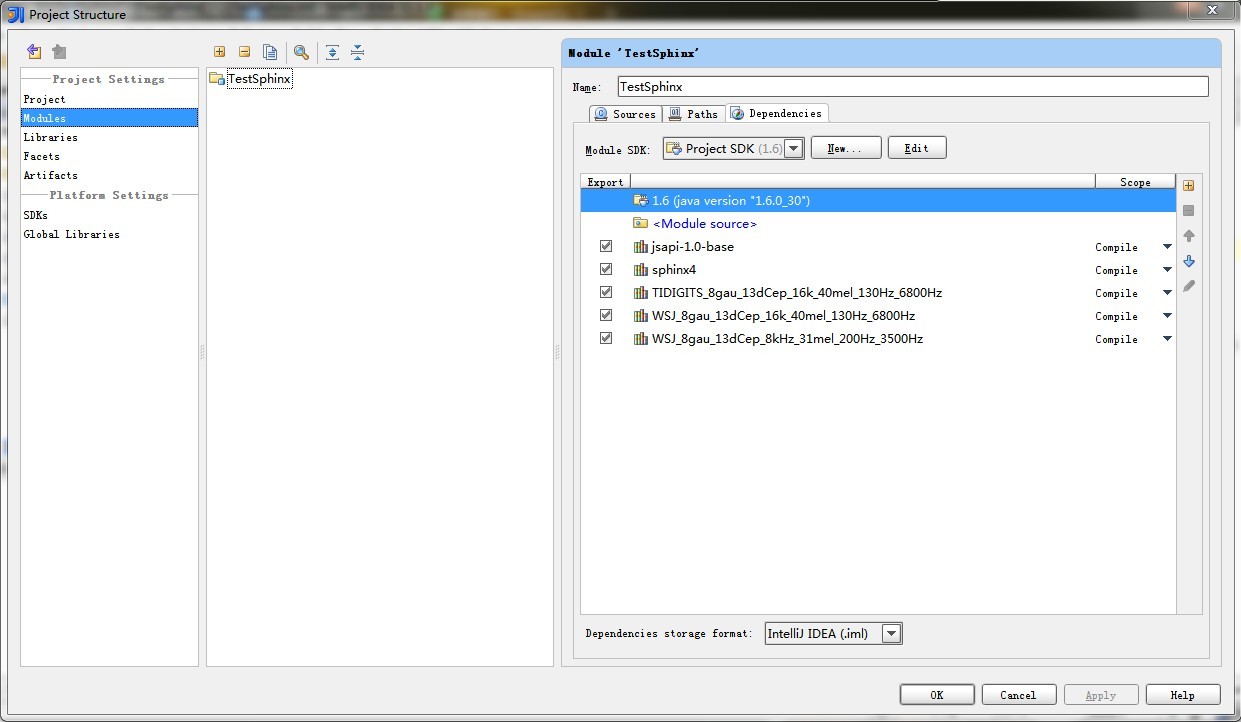Open scope dropdown for WSJ_8gau 8kHz row
This screenshot has width=1241, height=722.
[x=1166, y=339]
